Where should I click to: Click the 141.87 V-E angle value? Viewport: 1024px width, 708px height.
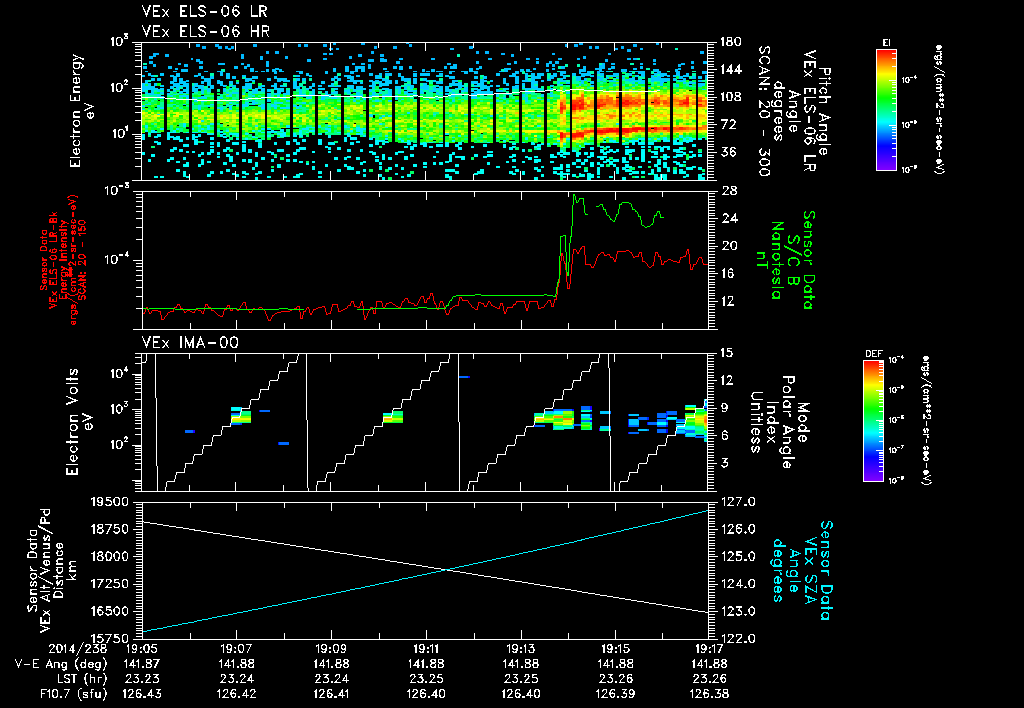pyautogui.click(x=141, y=664)
